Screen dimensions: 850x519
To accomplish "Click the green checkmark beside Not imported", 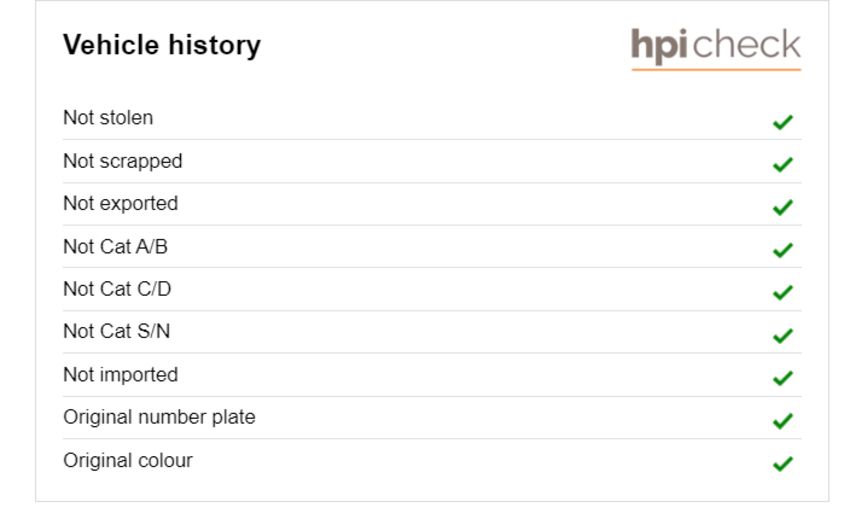I will point(782,378).
